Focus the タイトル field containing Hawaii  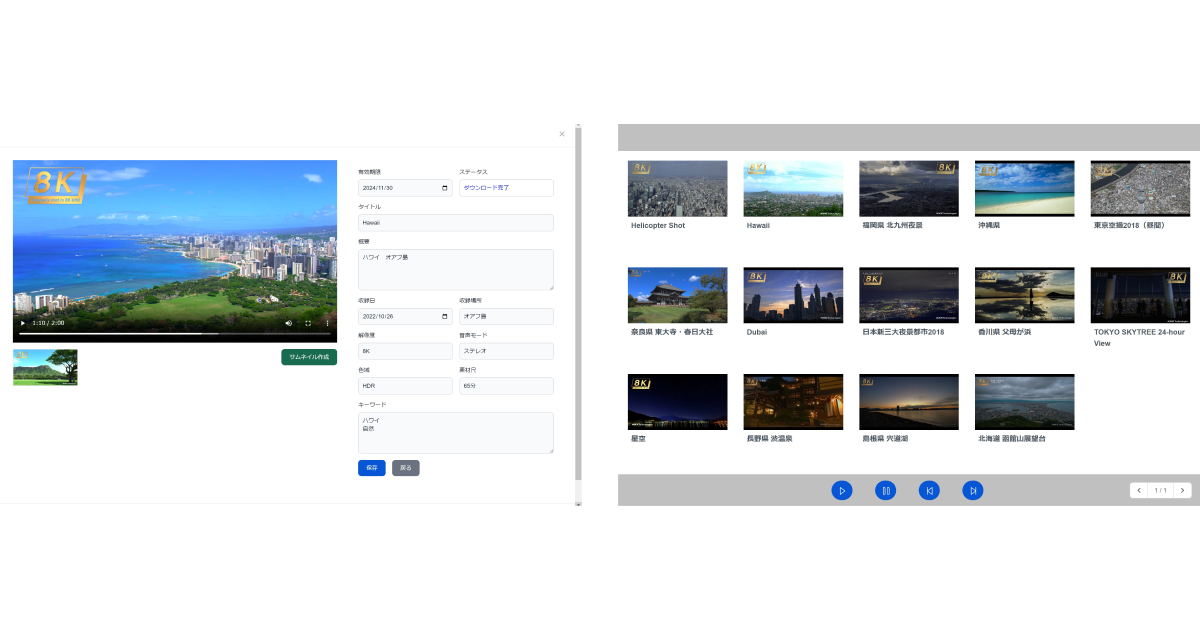[x=456, y=223]
